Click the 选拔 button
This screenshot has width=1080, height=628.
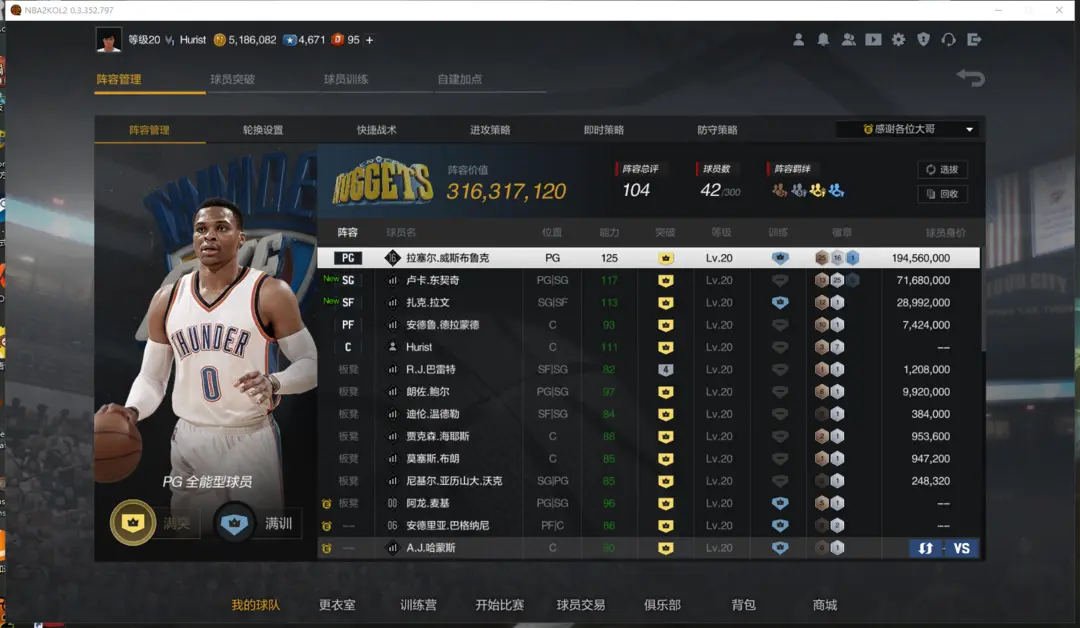click(942, 169)
